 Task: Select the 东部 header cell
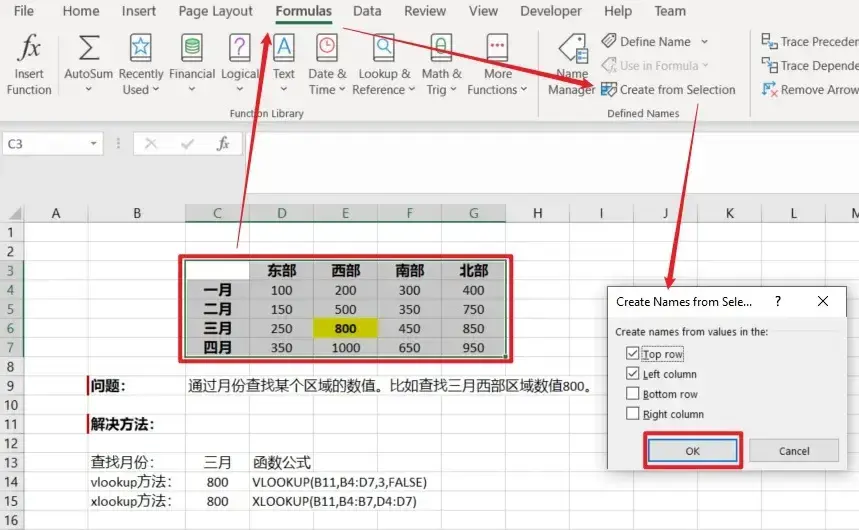pos(281,270)
